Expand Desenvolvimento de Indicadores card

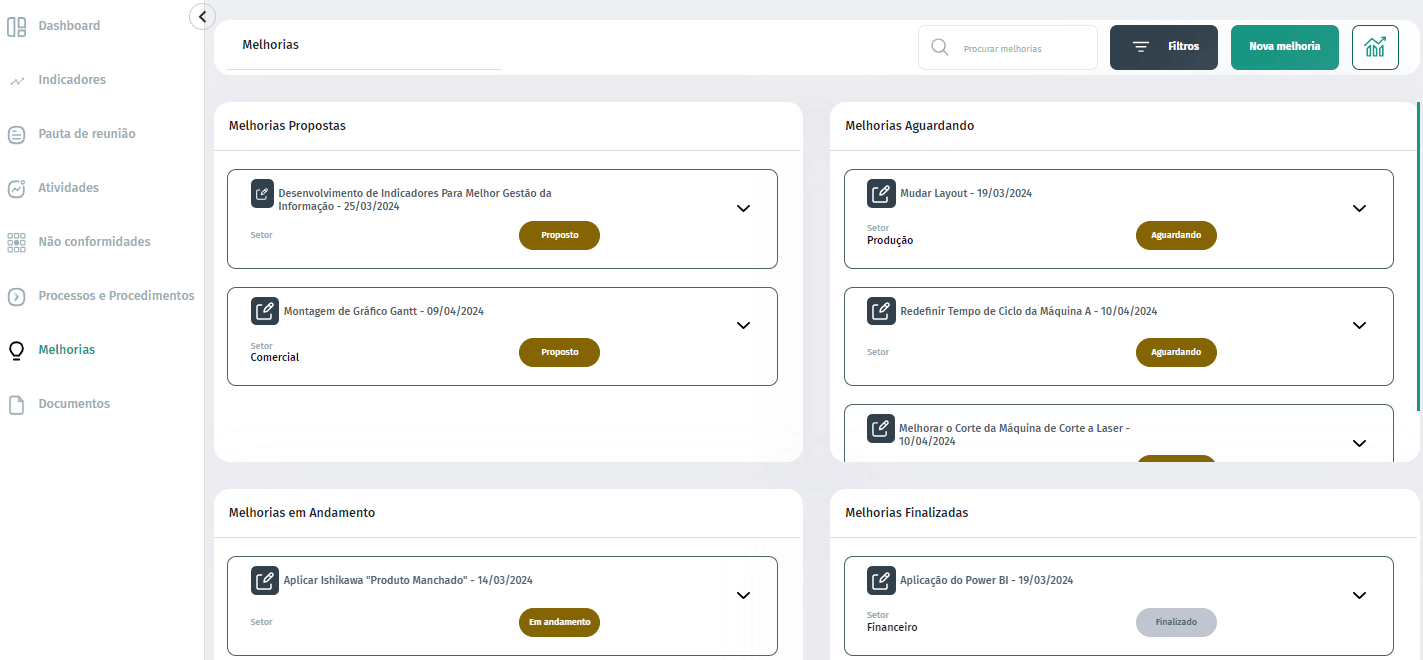[x=743, y=209]
